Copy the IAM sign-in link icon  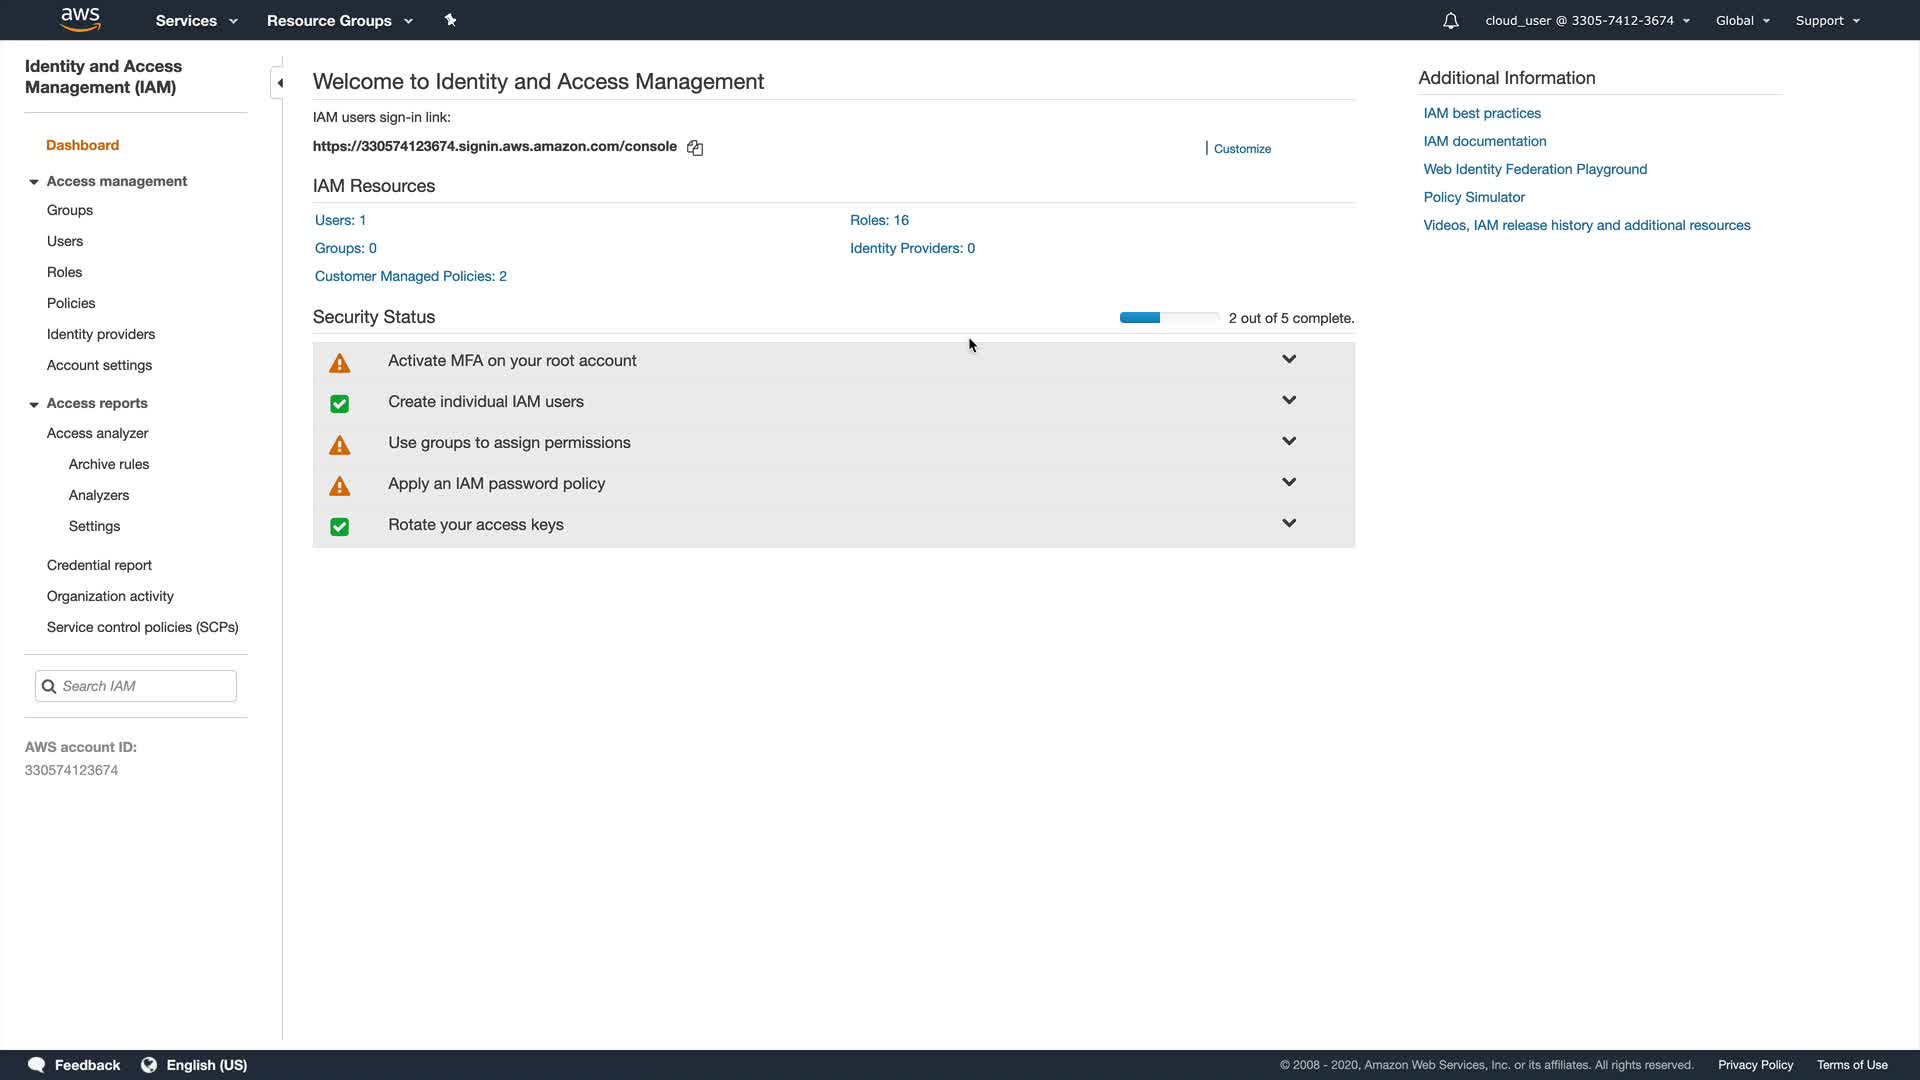pos(695,148)
